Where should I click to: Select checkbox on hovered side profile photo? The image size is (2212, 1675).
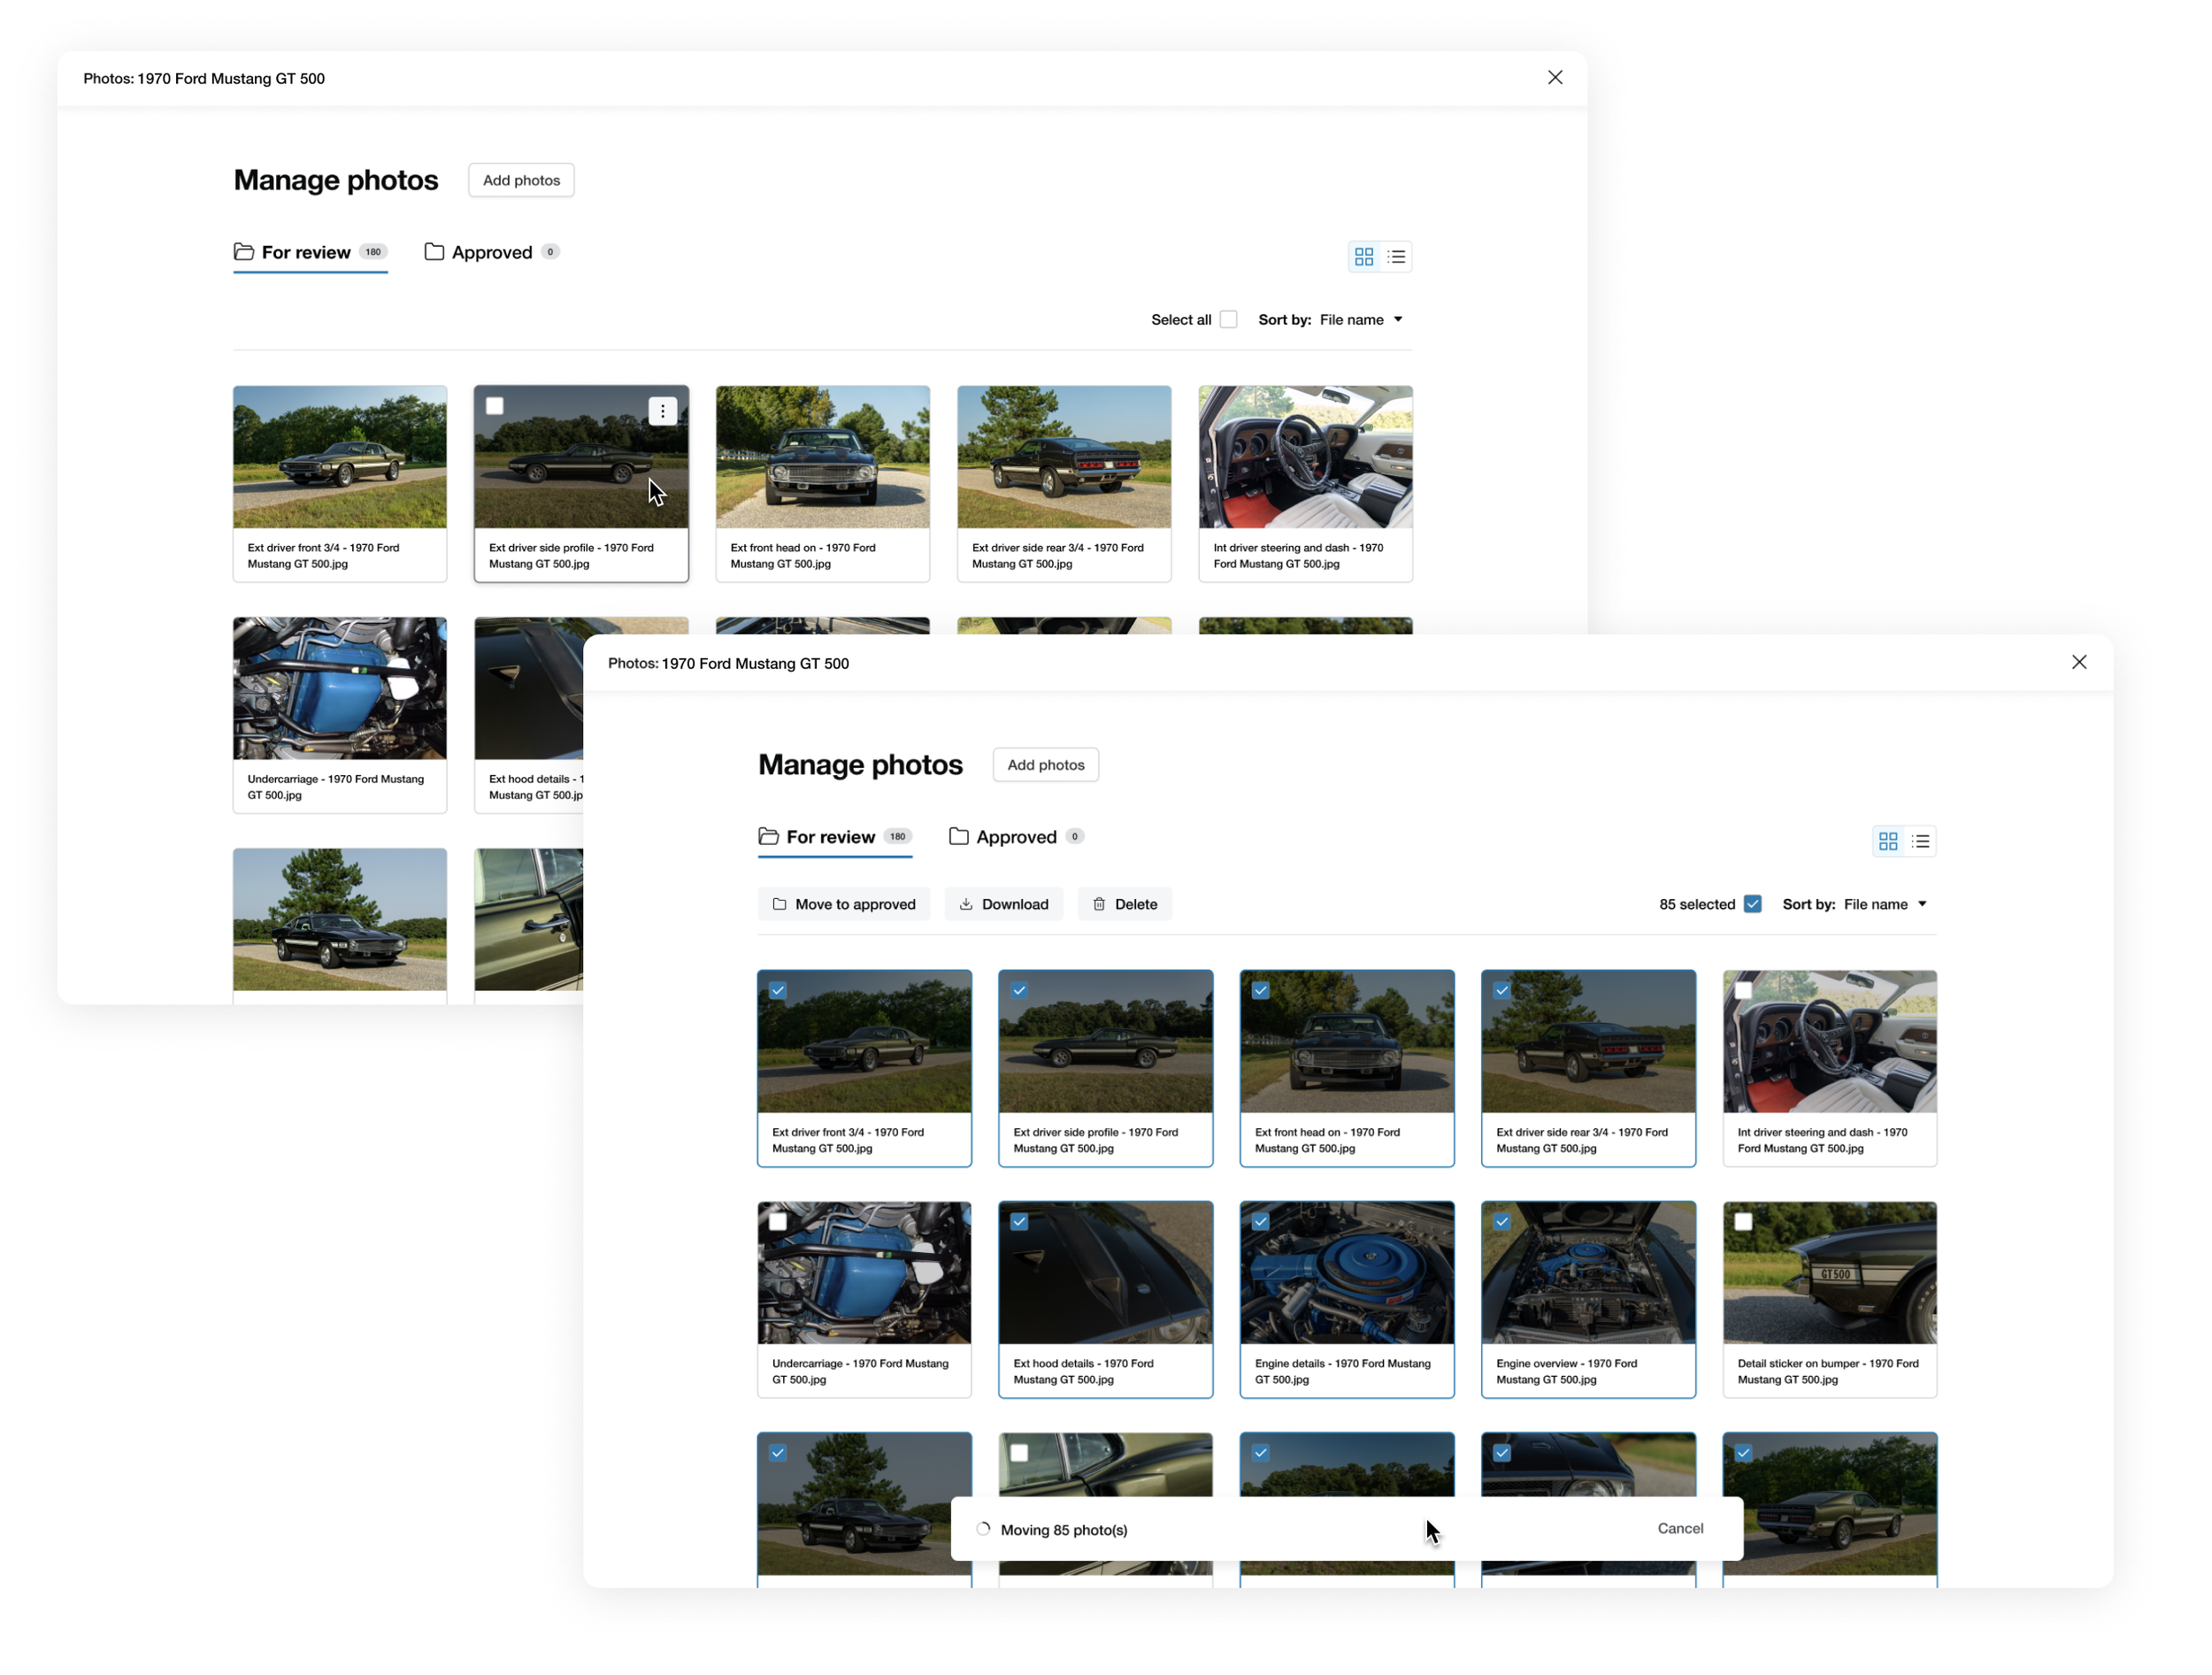(x=495, y=406)
